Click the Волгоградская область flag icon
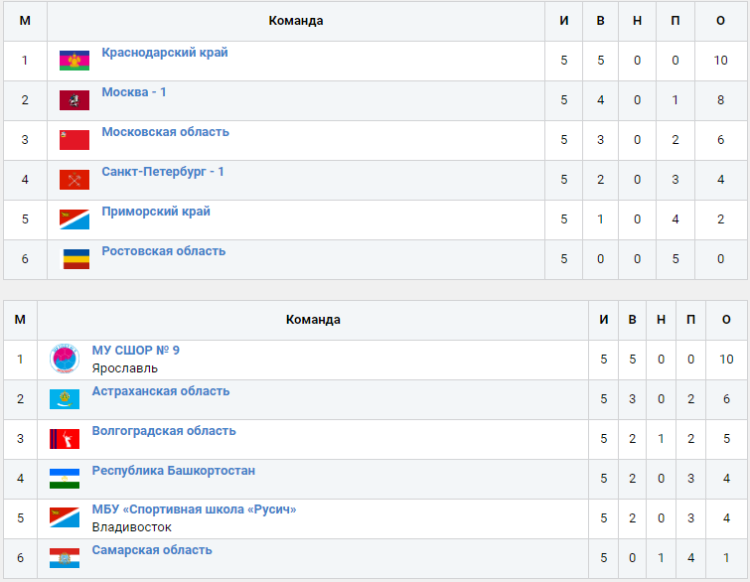The width and height of the screenshot is (750, 582). (x=65, y=439)
